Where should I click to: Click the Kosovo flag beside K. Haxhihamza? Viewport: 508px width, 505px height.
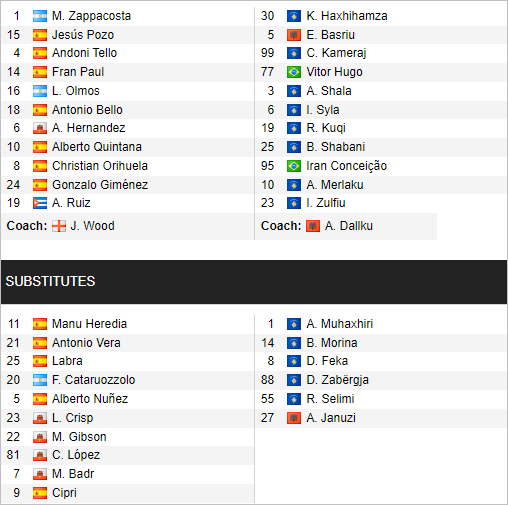click(x=294, y=16)
